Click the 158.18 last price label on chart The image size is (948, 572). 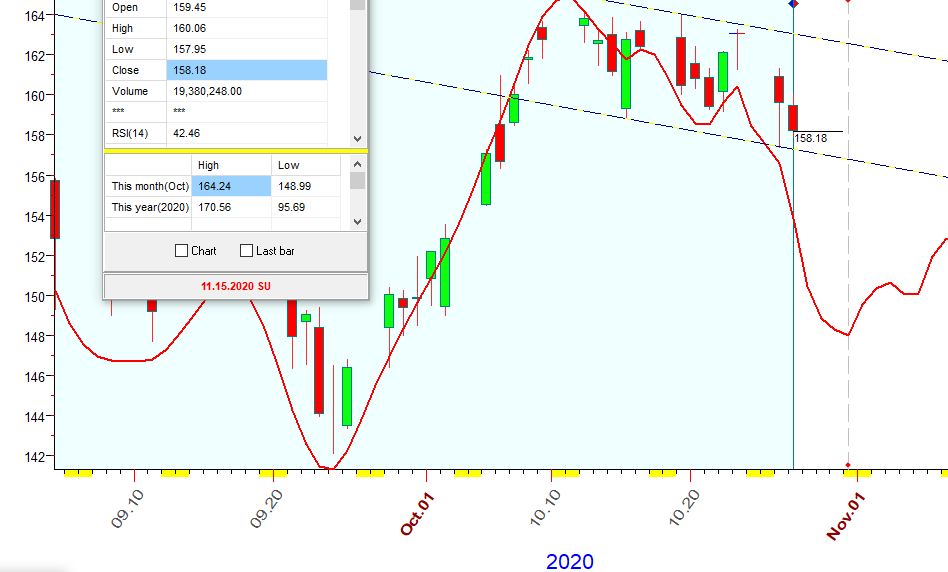point(811,138)
